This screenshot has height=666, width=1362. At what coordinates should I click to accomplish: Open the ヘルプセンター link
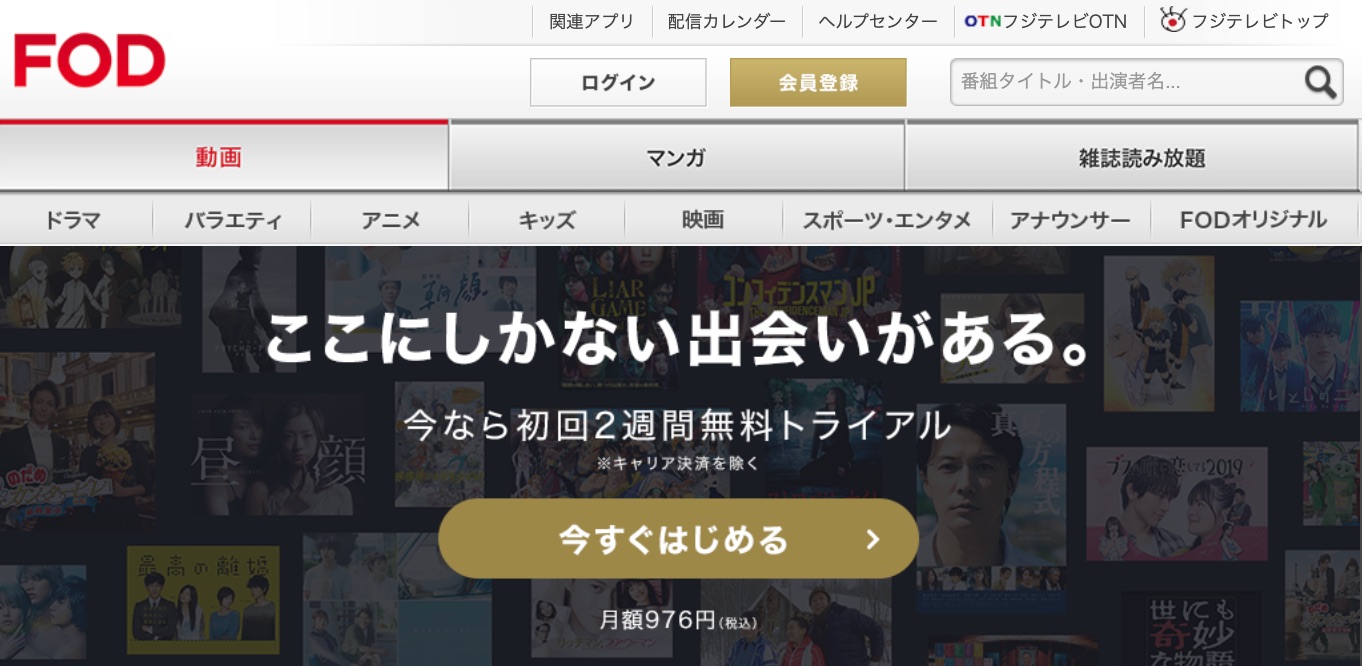878,21
